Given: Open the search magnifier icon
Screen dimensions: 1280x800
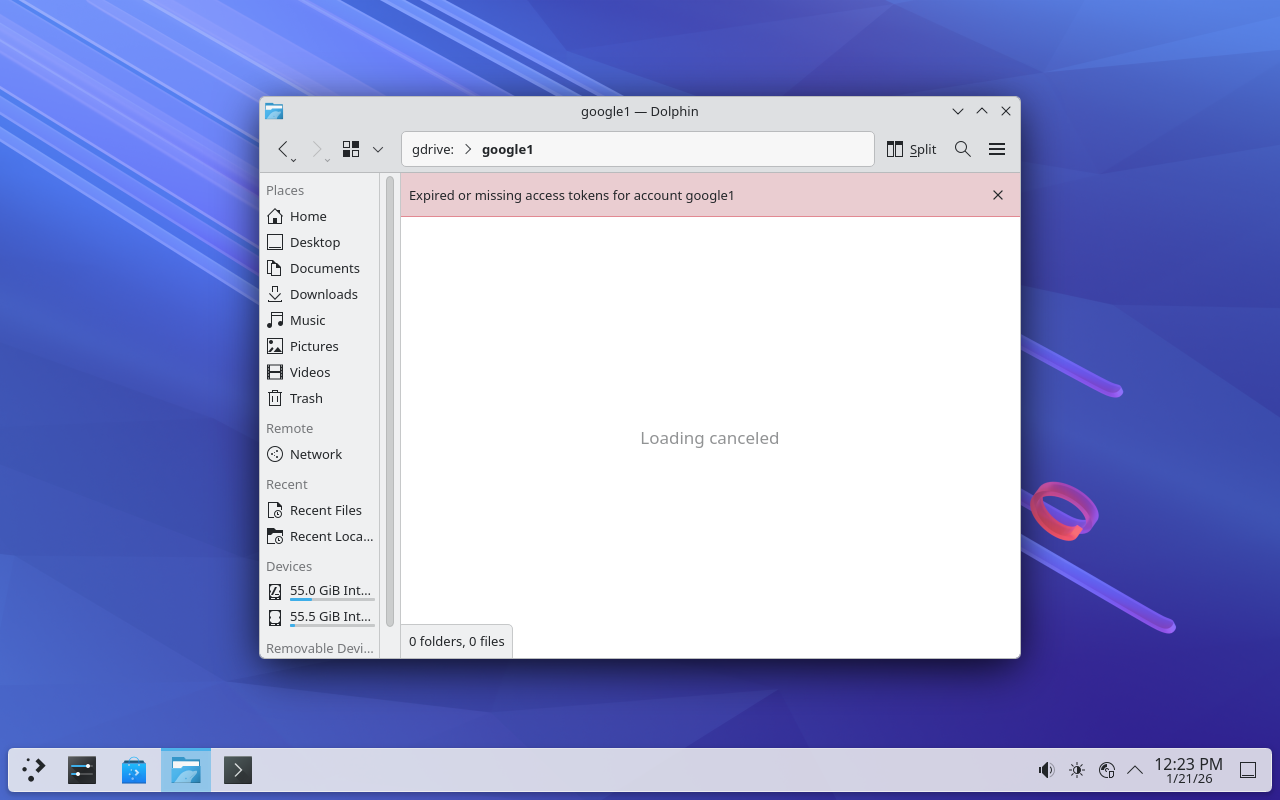Looking at the screenshot, I should pyautogui.click(x=962, y=149).
